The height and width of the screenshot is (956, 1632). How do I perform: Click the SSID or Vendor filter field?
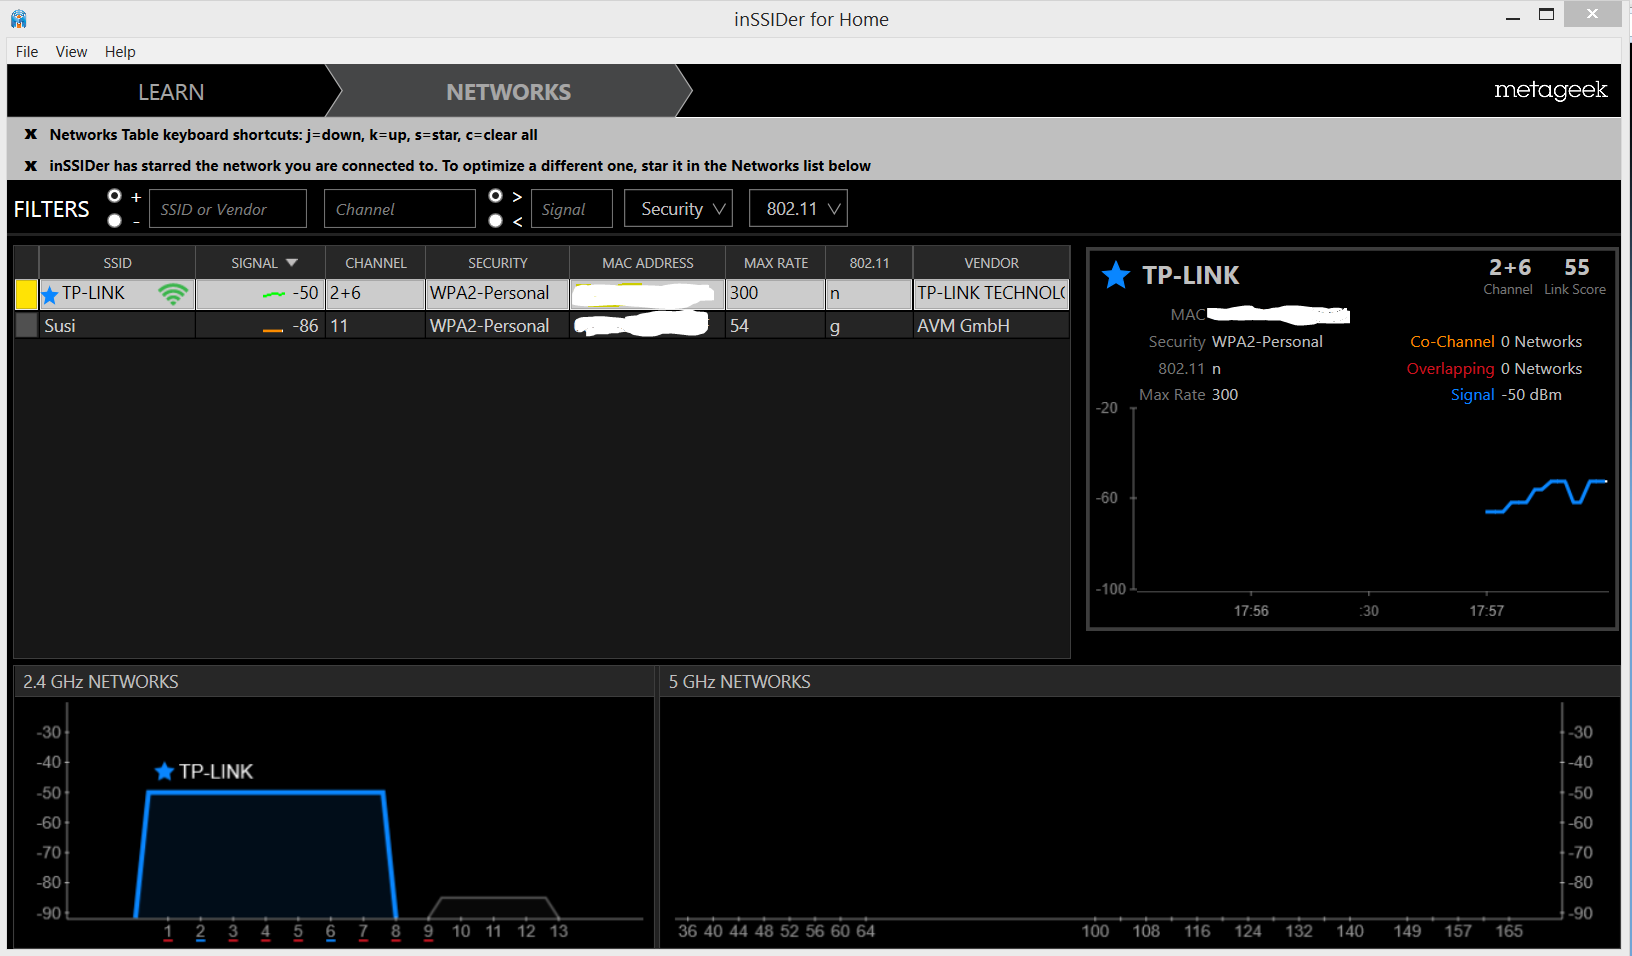tap(228, 208)
